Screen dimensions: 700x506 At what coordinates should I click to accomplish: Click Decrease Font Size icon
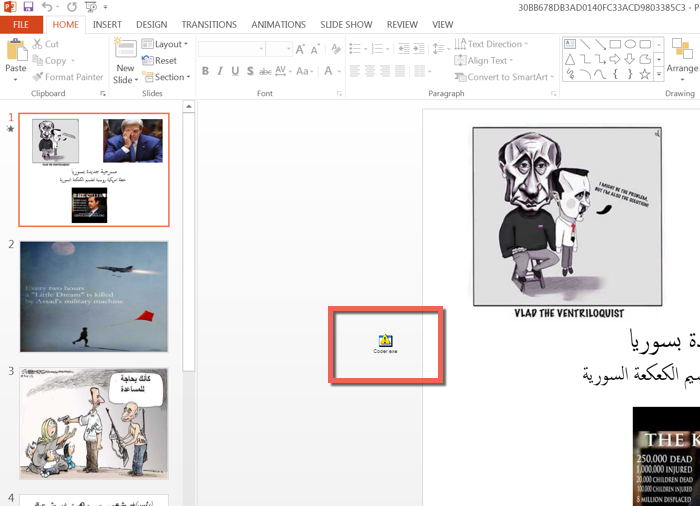[x=315, y=49]
